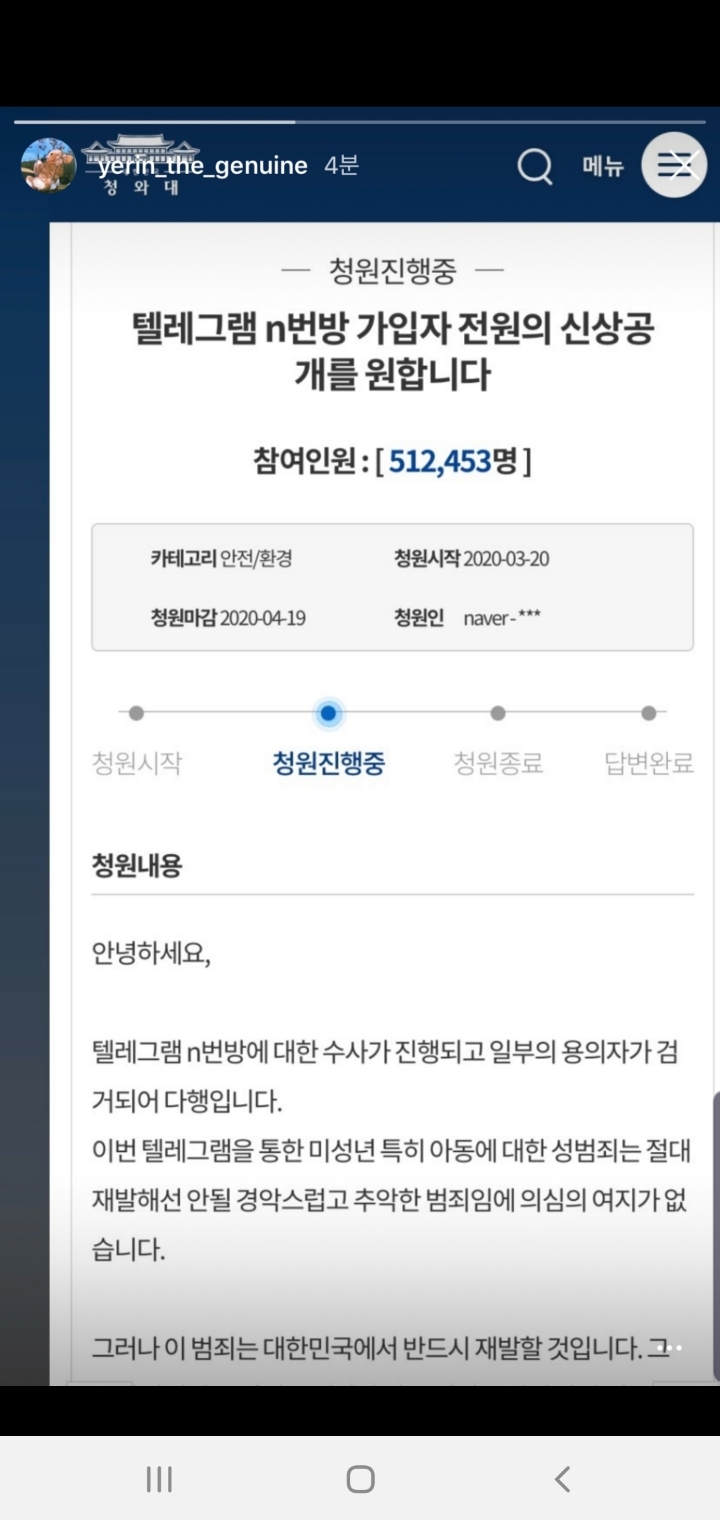Tap the 청와대 Blue House logo

(140, 165)
